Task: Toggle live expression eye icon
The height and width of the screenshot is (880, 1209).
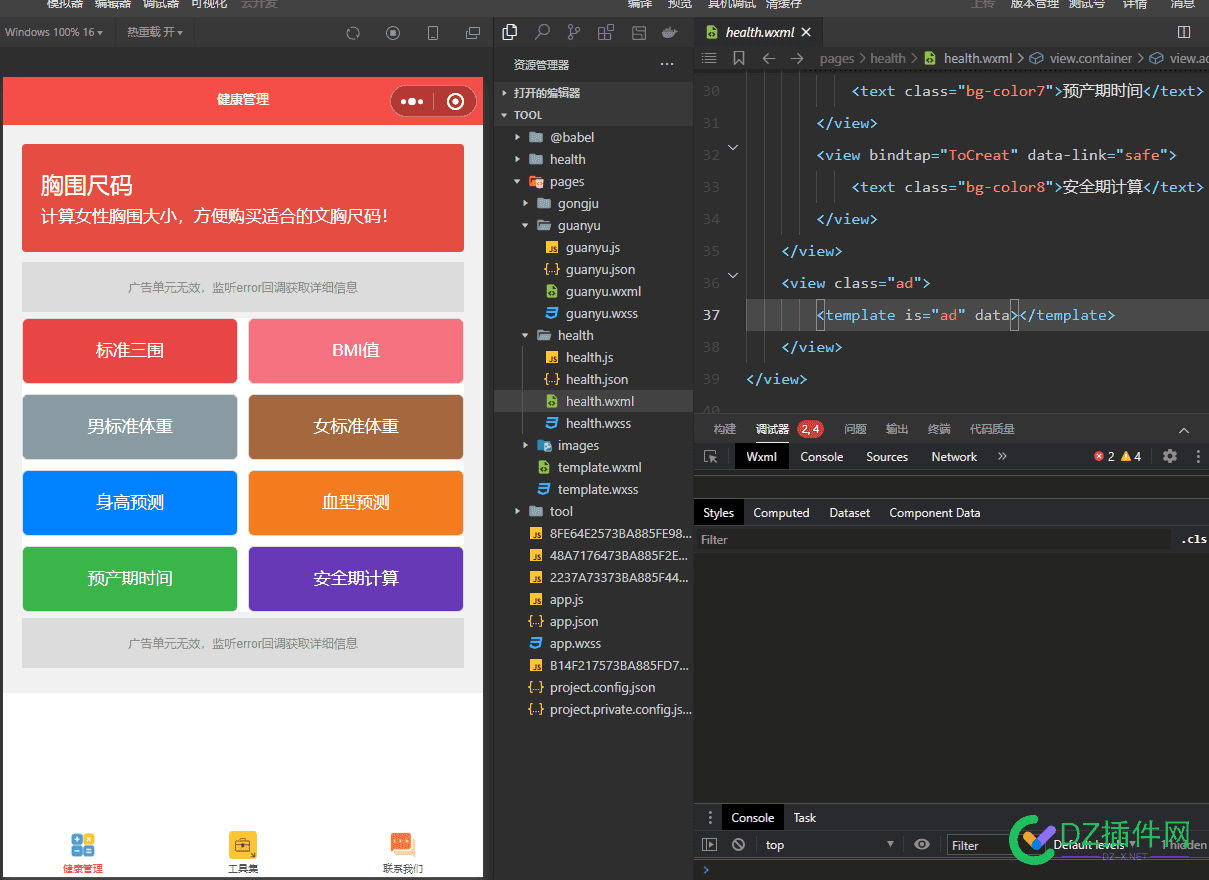Action: [922, 845]
